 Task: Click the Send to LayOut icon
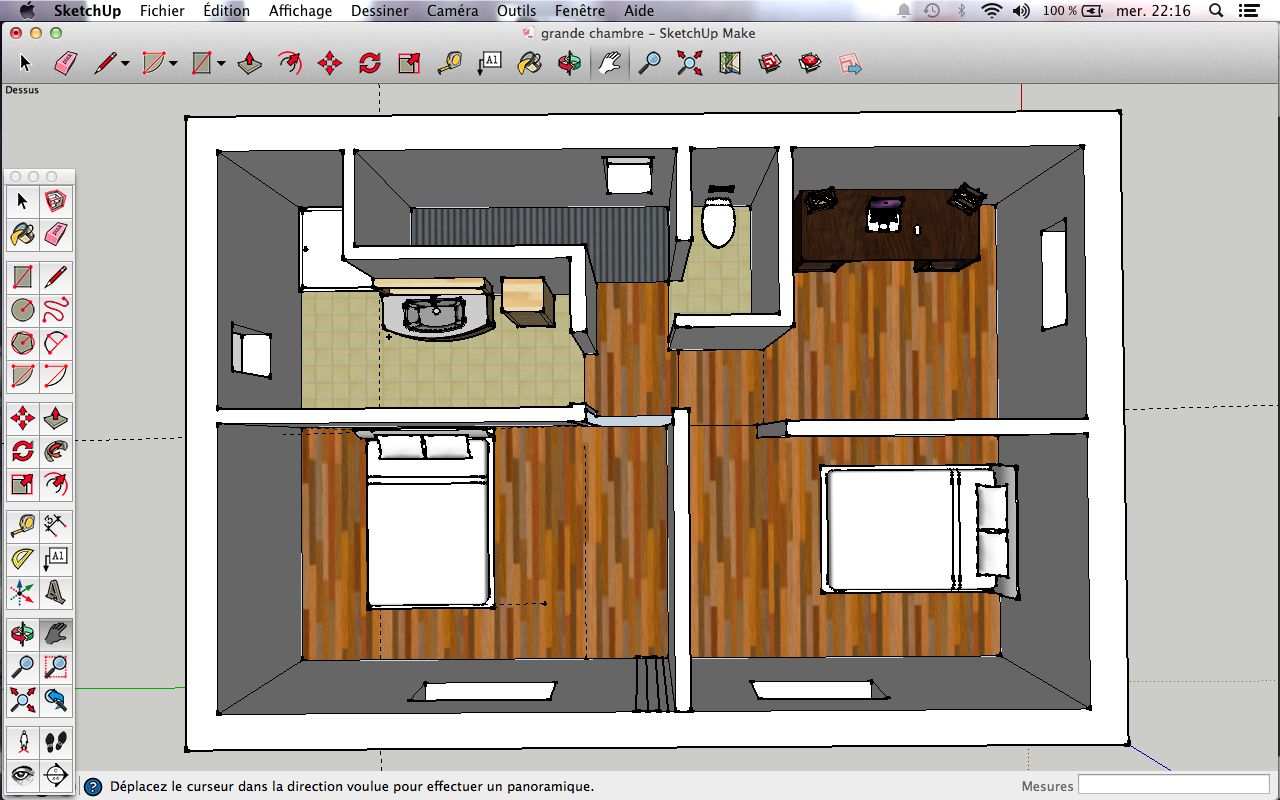(849, 64)
